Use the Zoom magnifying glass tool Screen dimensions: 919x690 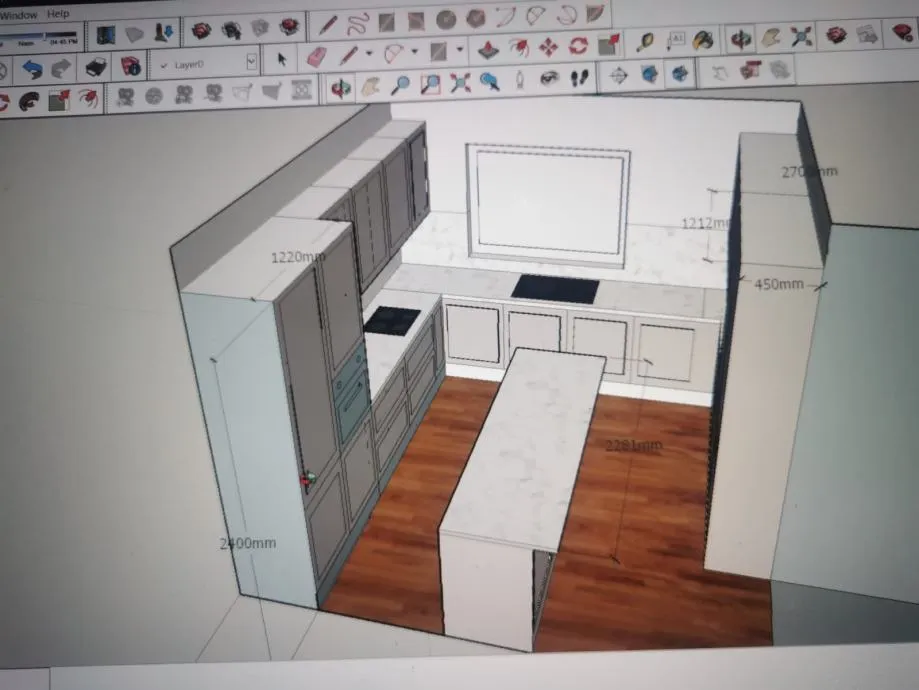point(400,84)
